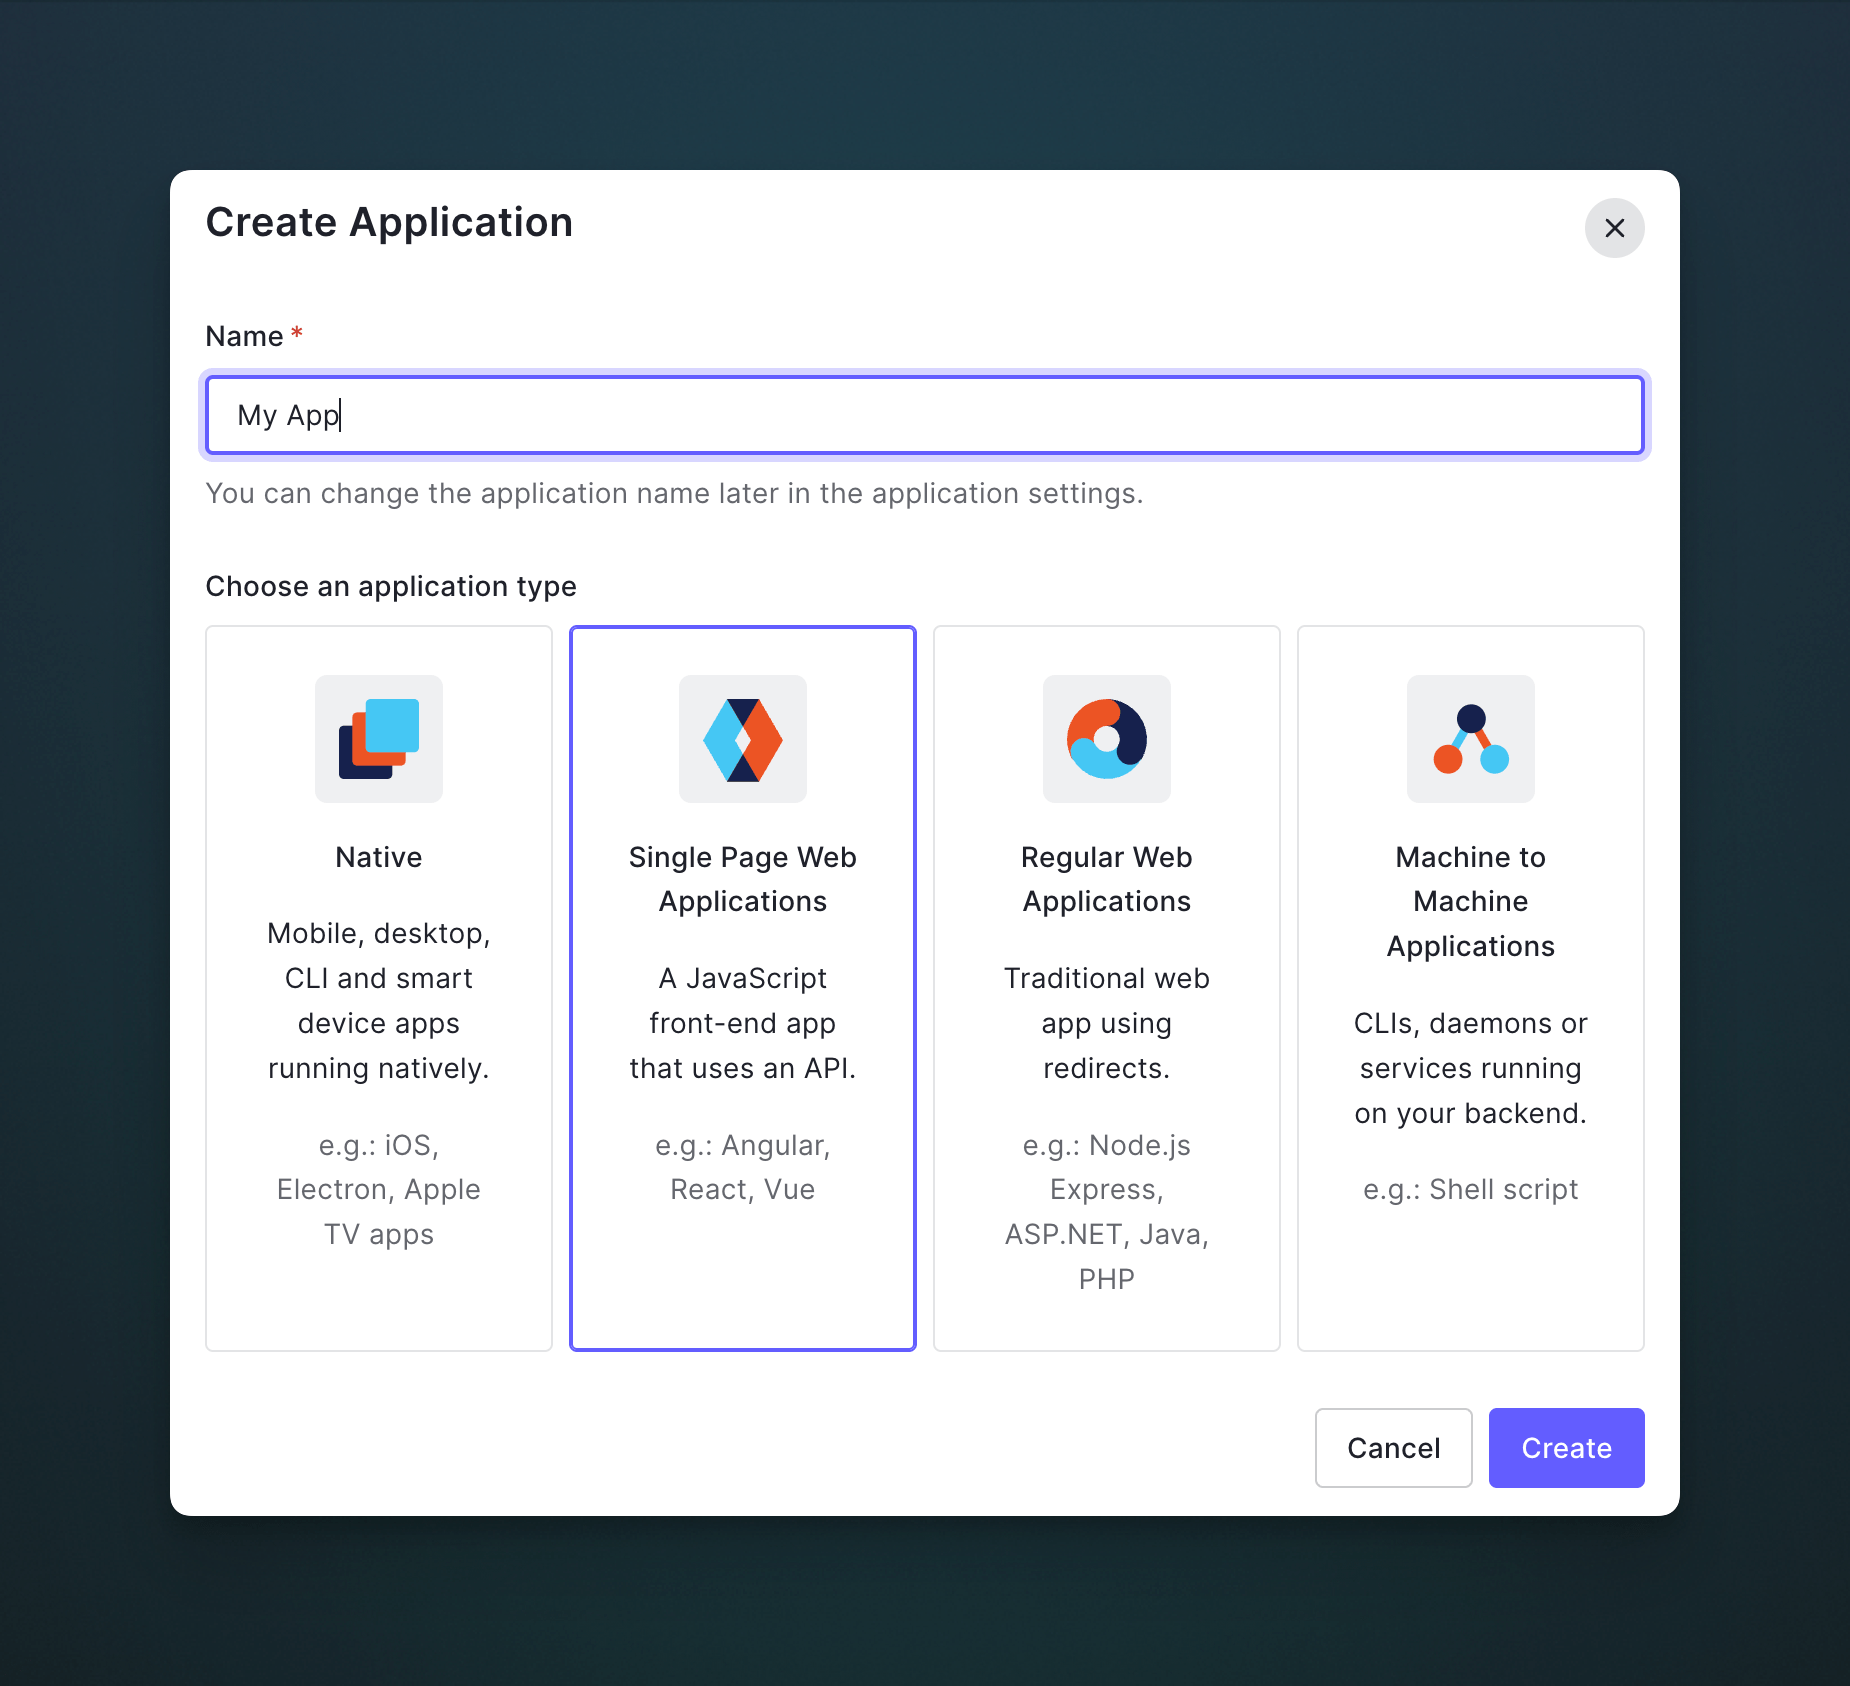Screen dimensions: 1850x1686
Task: Click 'A JavaScript front-end app' description
Action: (x=743, y=1023)
